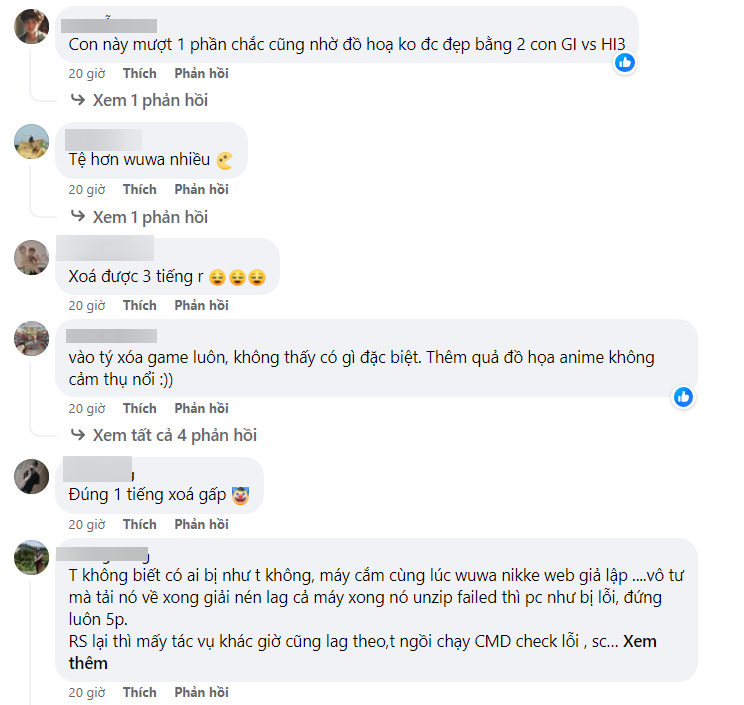Click '20 giờ' timestamp under 'xoá gấp' comment
Screen dimensions: 744x705
(86, 524)
